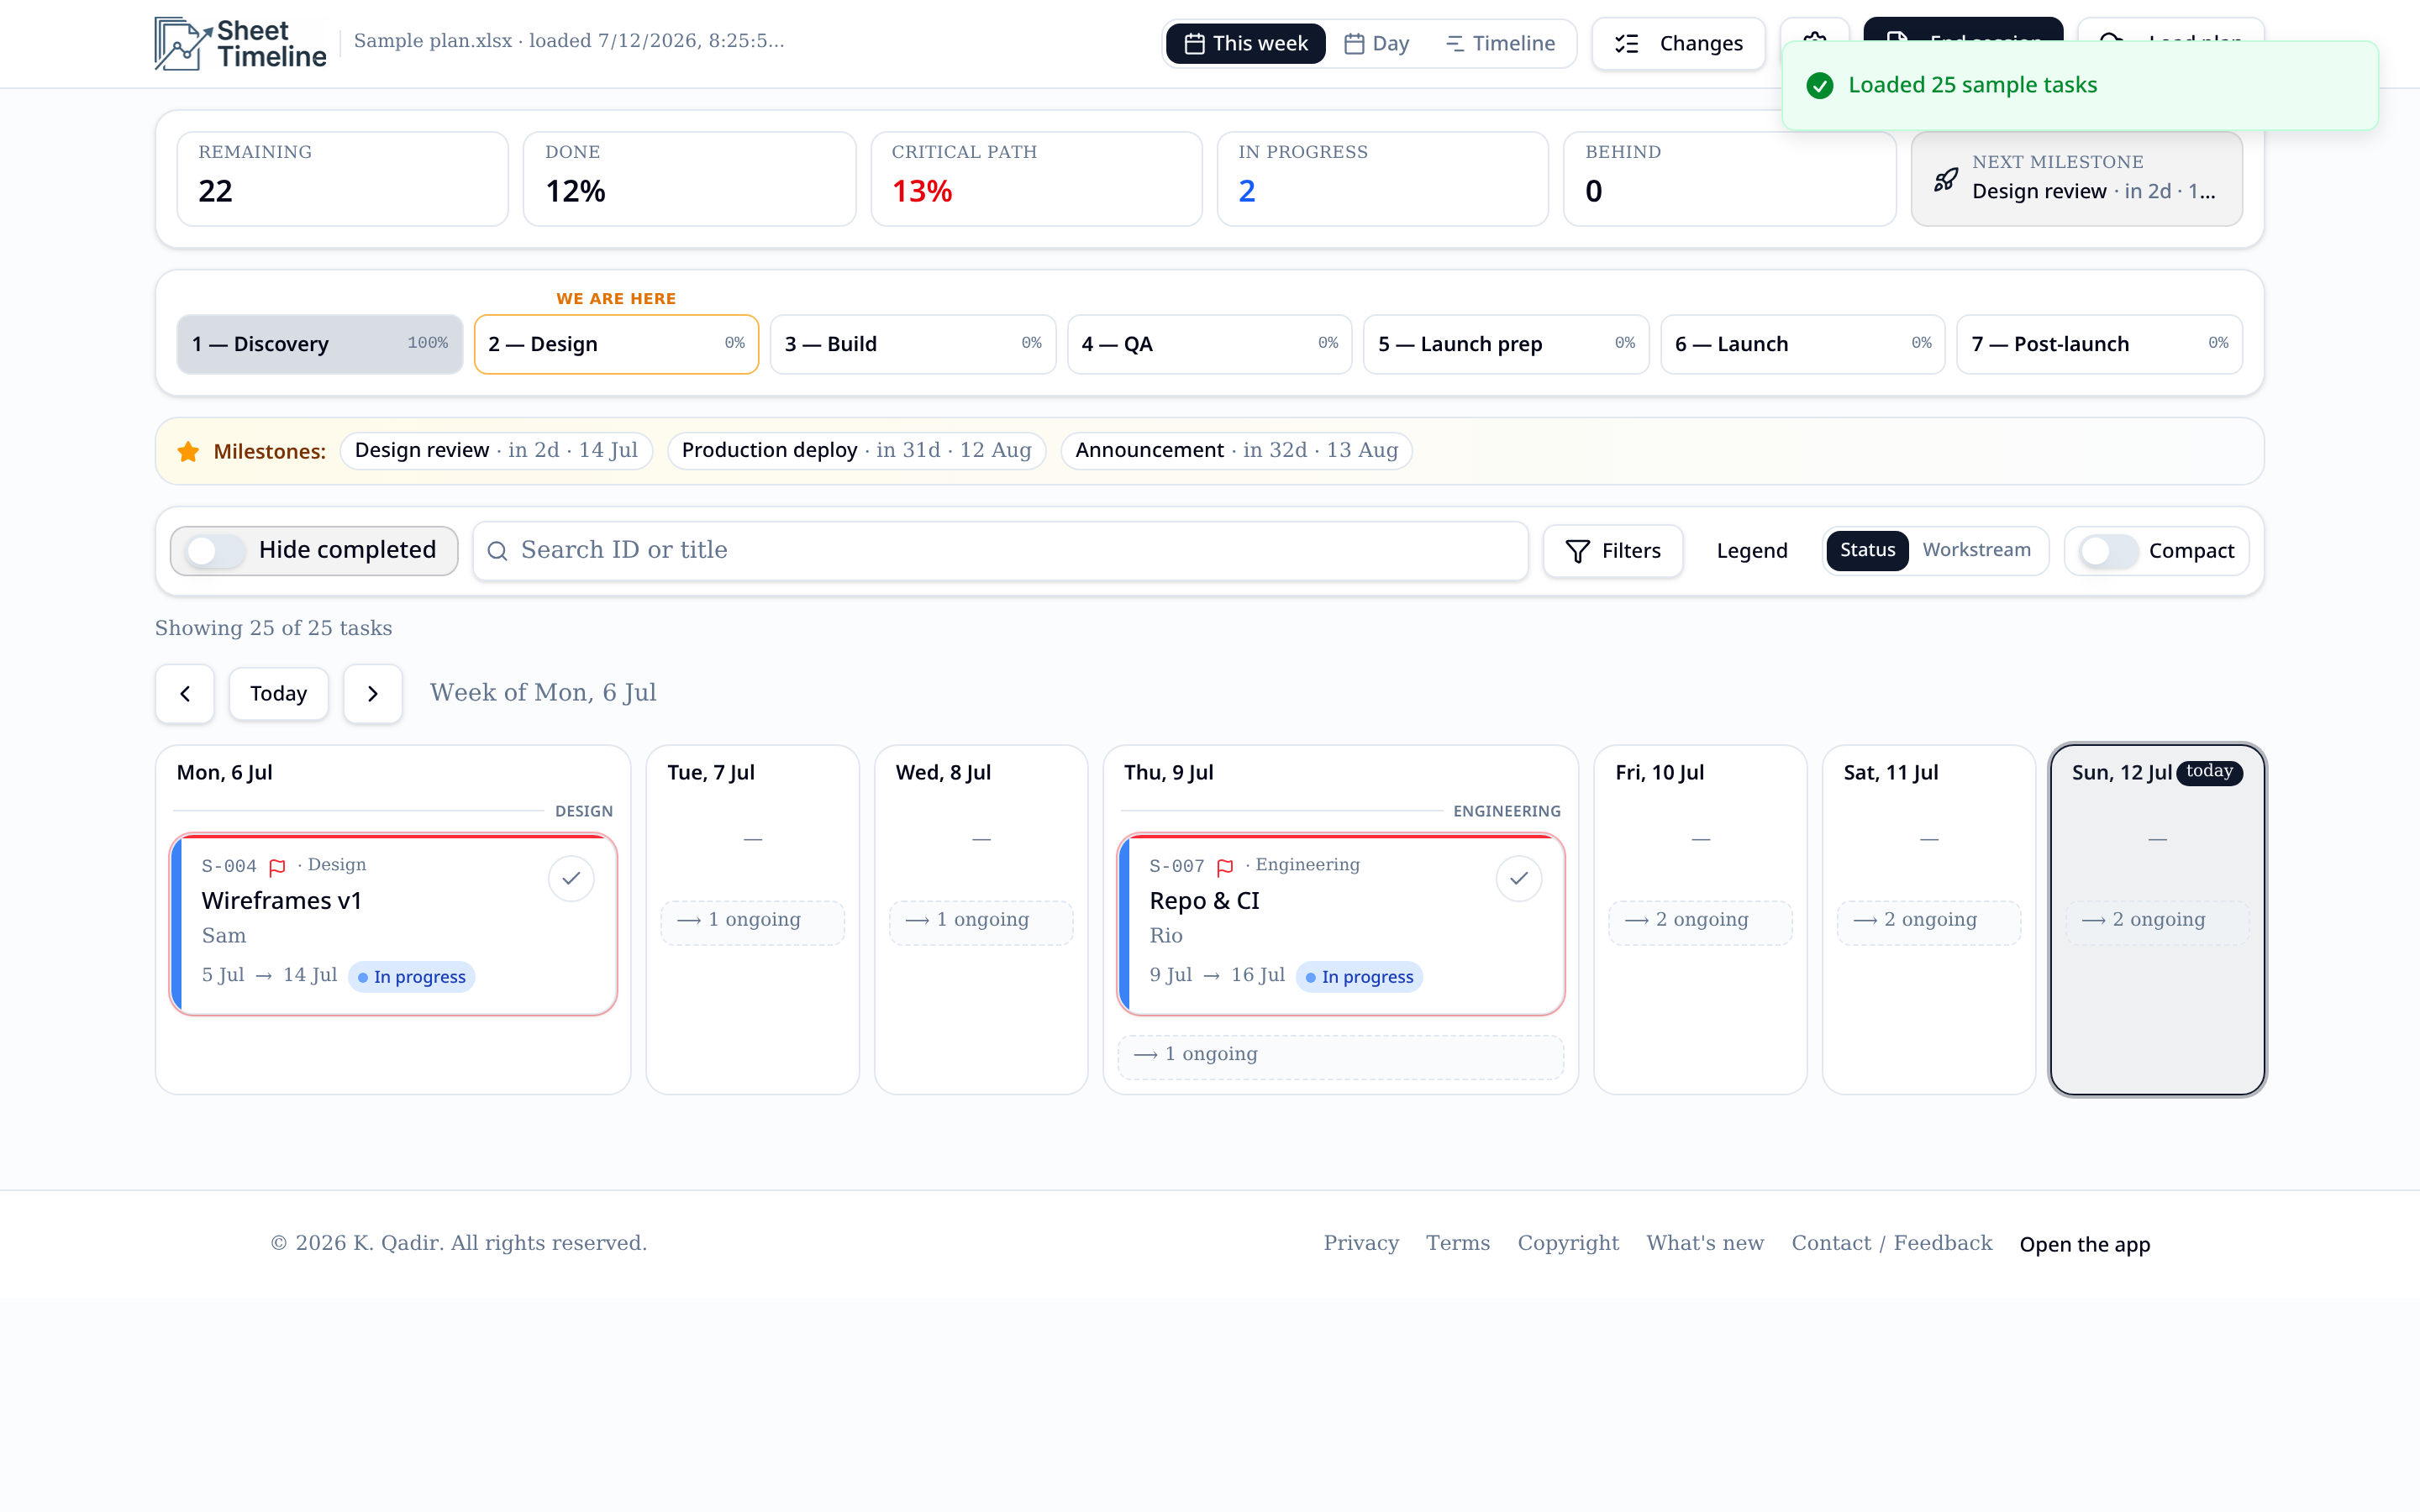Open the Design review milestone chip
2420x1512 pixels.
click(x=496, y=450)
